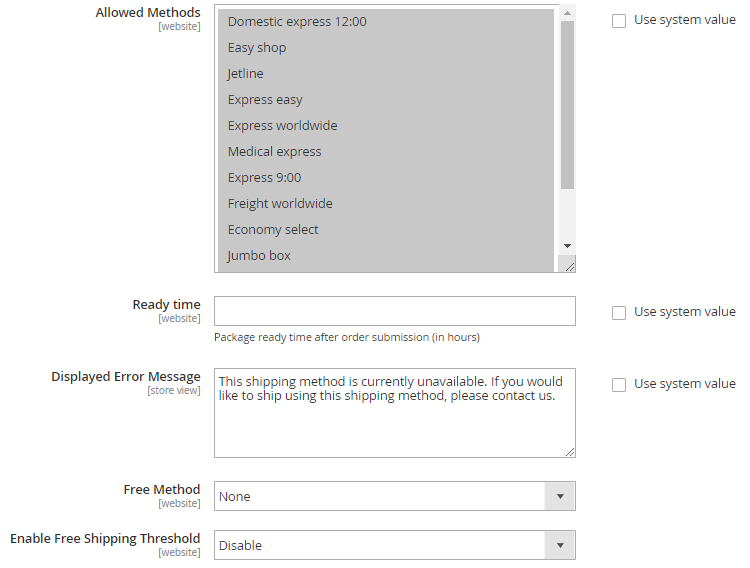Select Express 9:00 in the list
750x568 pixels.
point(264,177)
